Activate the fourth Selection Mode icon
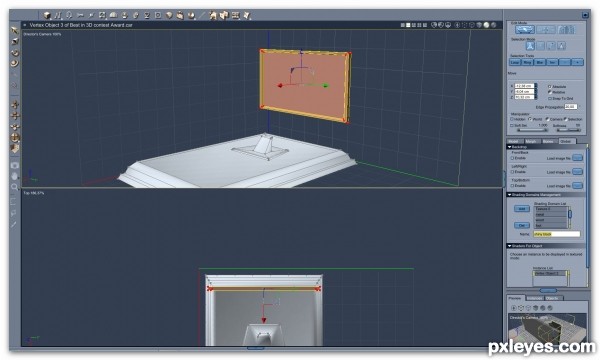The width and height of the screenshot is (600, 360). point(561,46)
